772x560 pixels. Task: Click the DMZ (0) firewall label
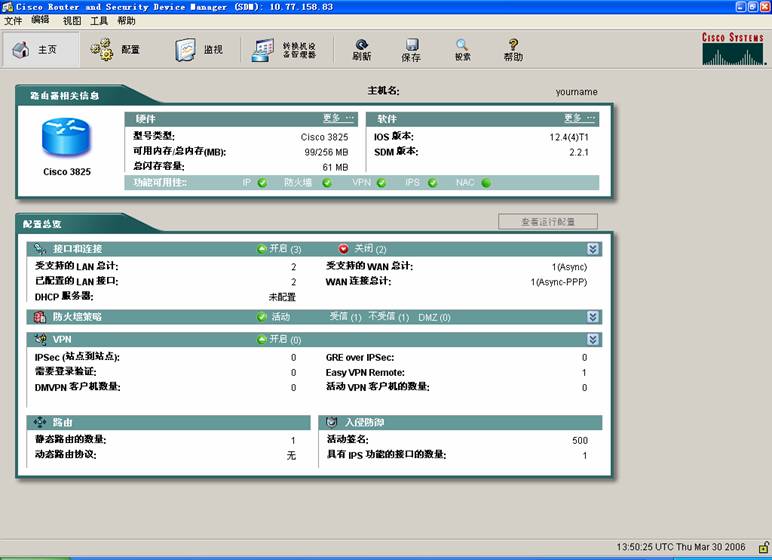pos(434,317)
